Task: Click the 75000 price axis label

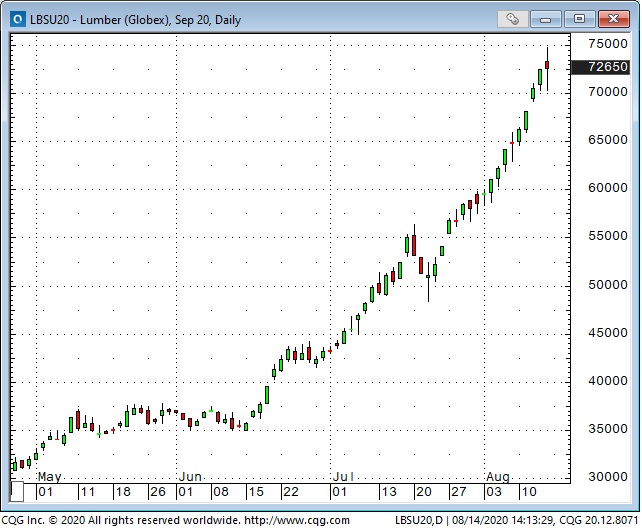Action: pos(608,43)
